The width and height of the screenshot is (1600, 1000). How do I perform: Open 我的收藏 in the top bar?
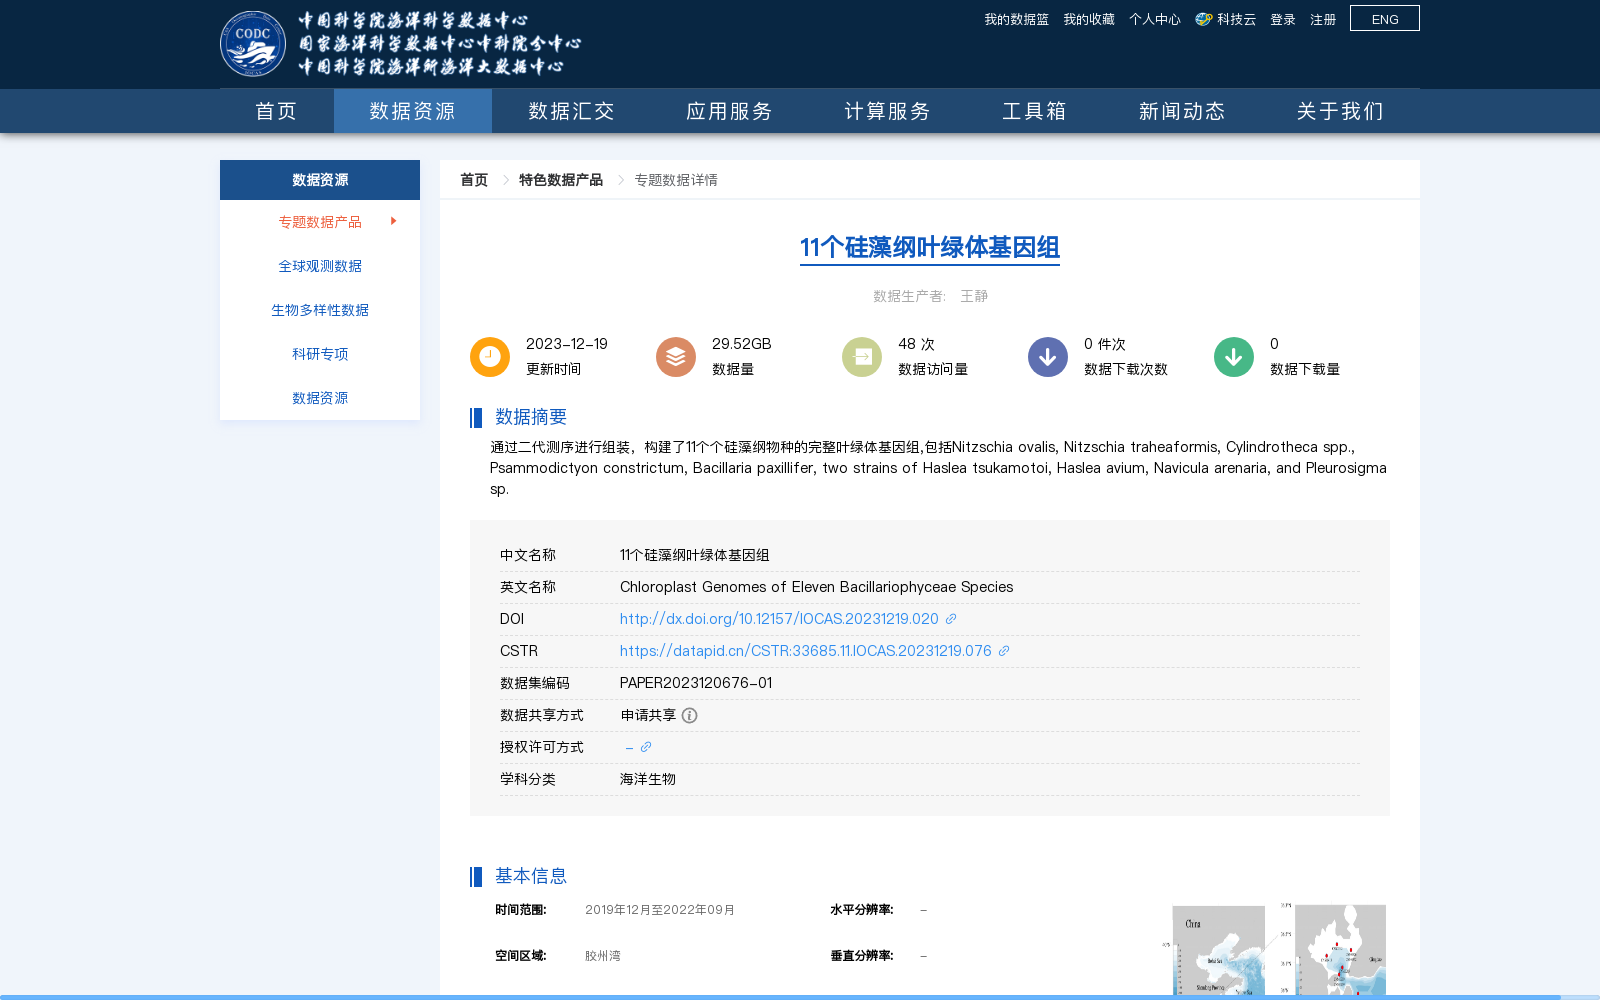(x=1089, y=19)
